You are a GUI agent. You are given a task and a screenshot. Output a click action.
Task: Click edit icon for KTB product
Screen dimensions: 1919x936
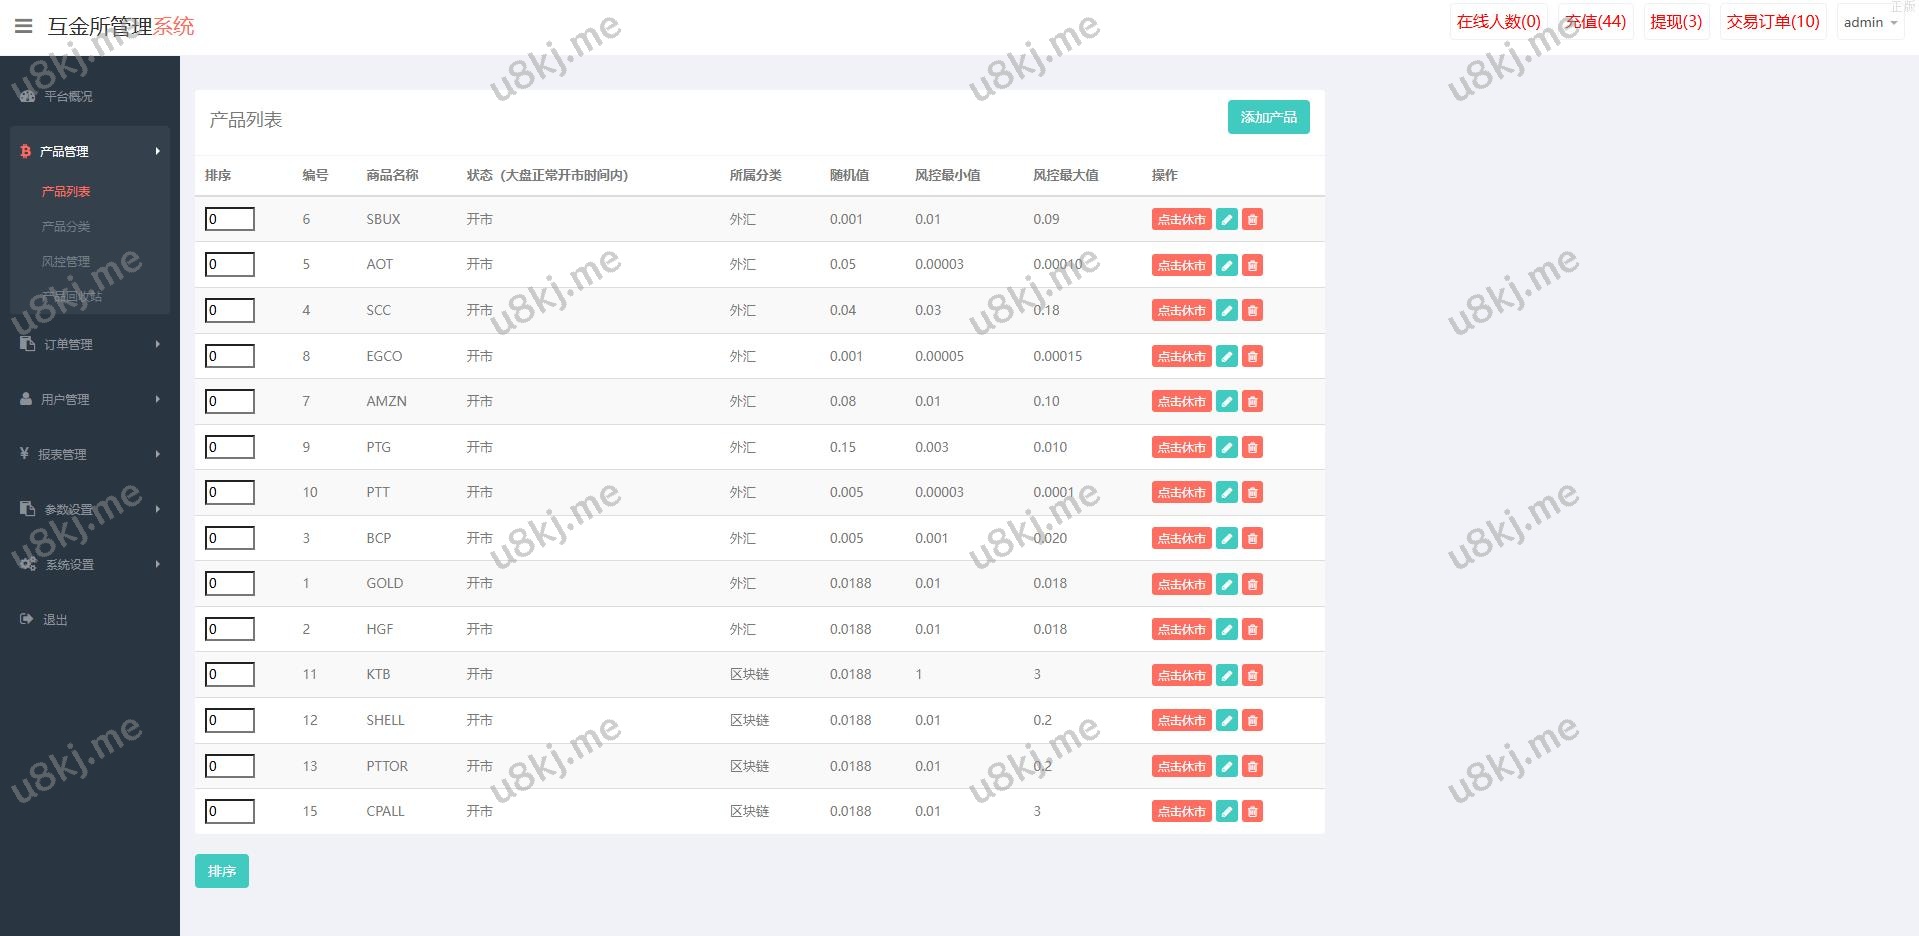[x=1226, y=675]
